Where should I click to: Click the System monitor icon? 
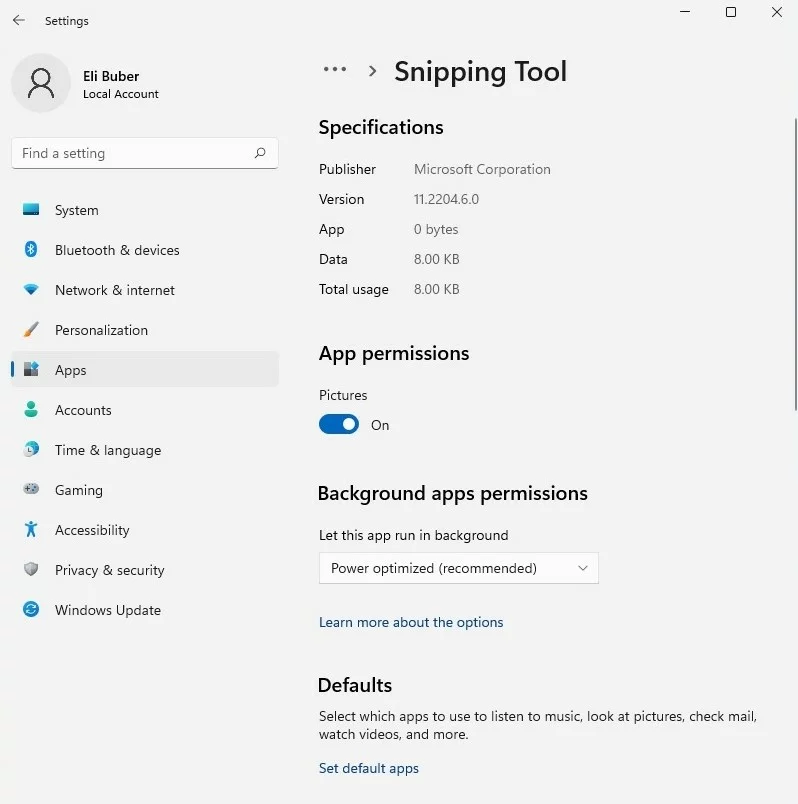pos(31,209)
